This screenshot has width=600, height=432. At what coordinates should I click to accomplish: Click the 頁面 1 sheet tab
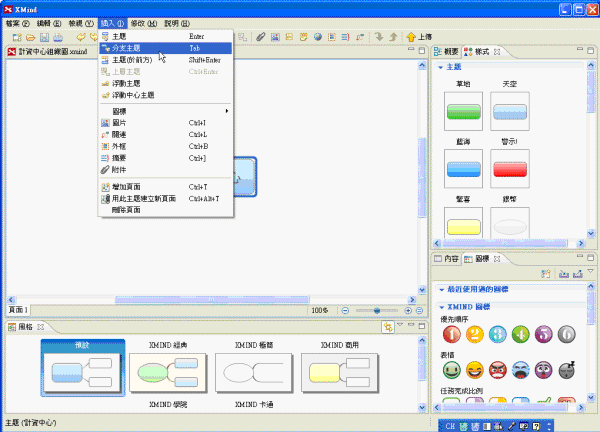18,310
